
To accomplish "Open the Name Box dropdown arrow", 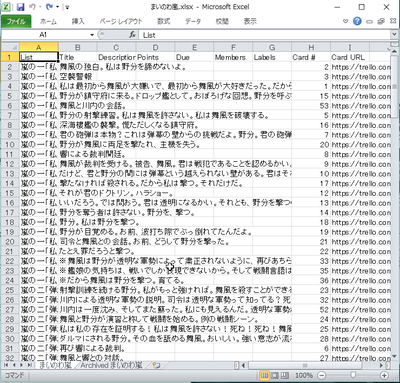I will (x=92, y=35).
